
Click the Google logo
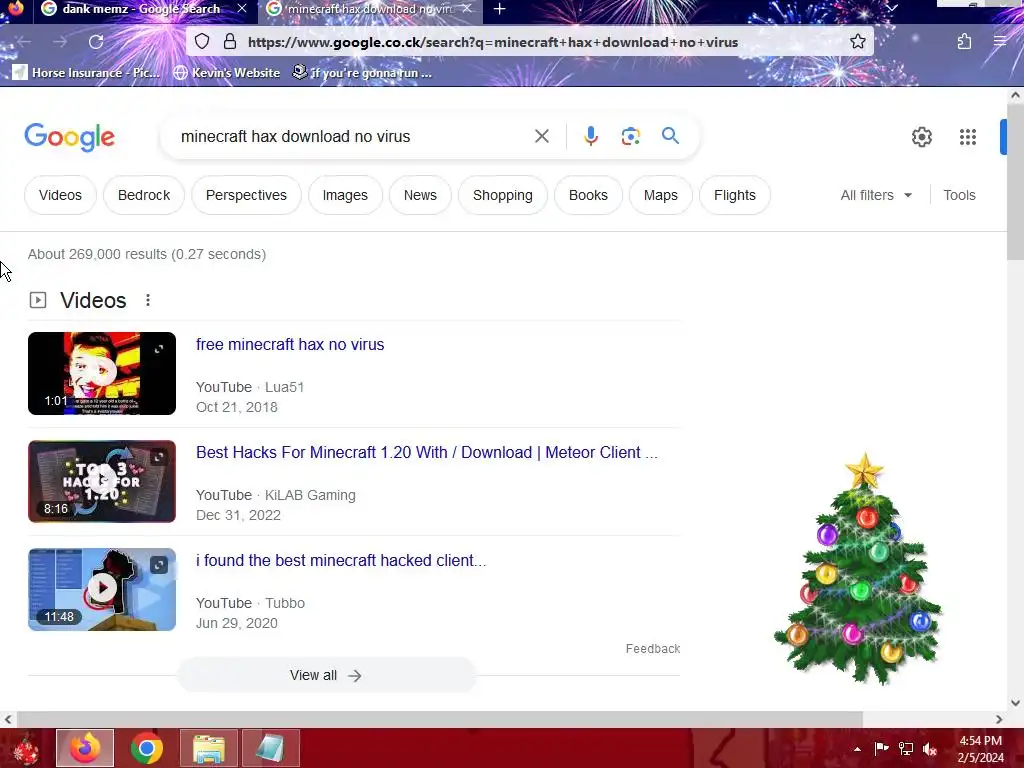coord(69,137)
